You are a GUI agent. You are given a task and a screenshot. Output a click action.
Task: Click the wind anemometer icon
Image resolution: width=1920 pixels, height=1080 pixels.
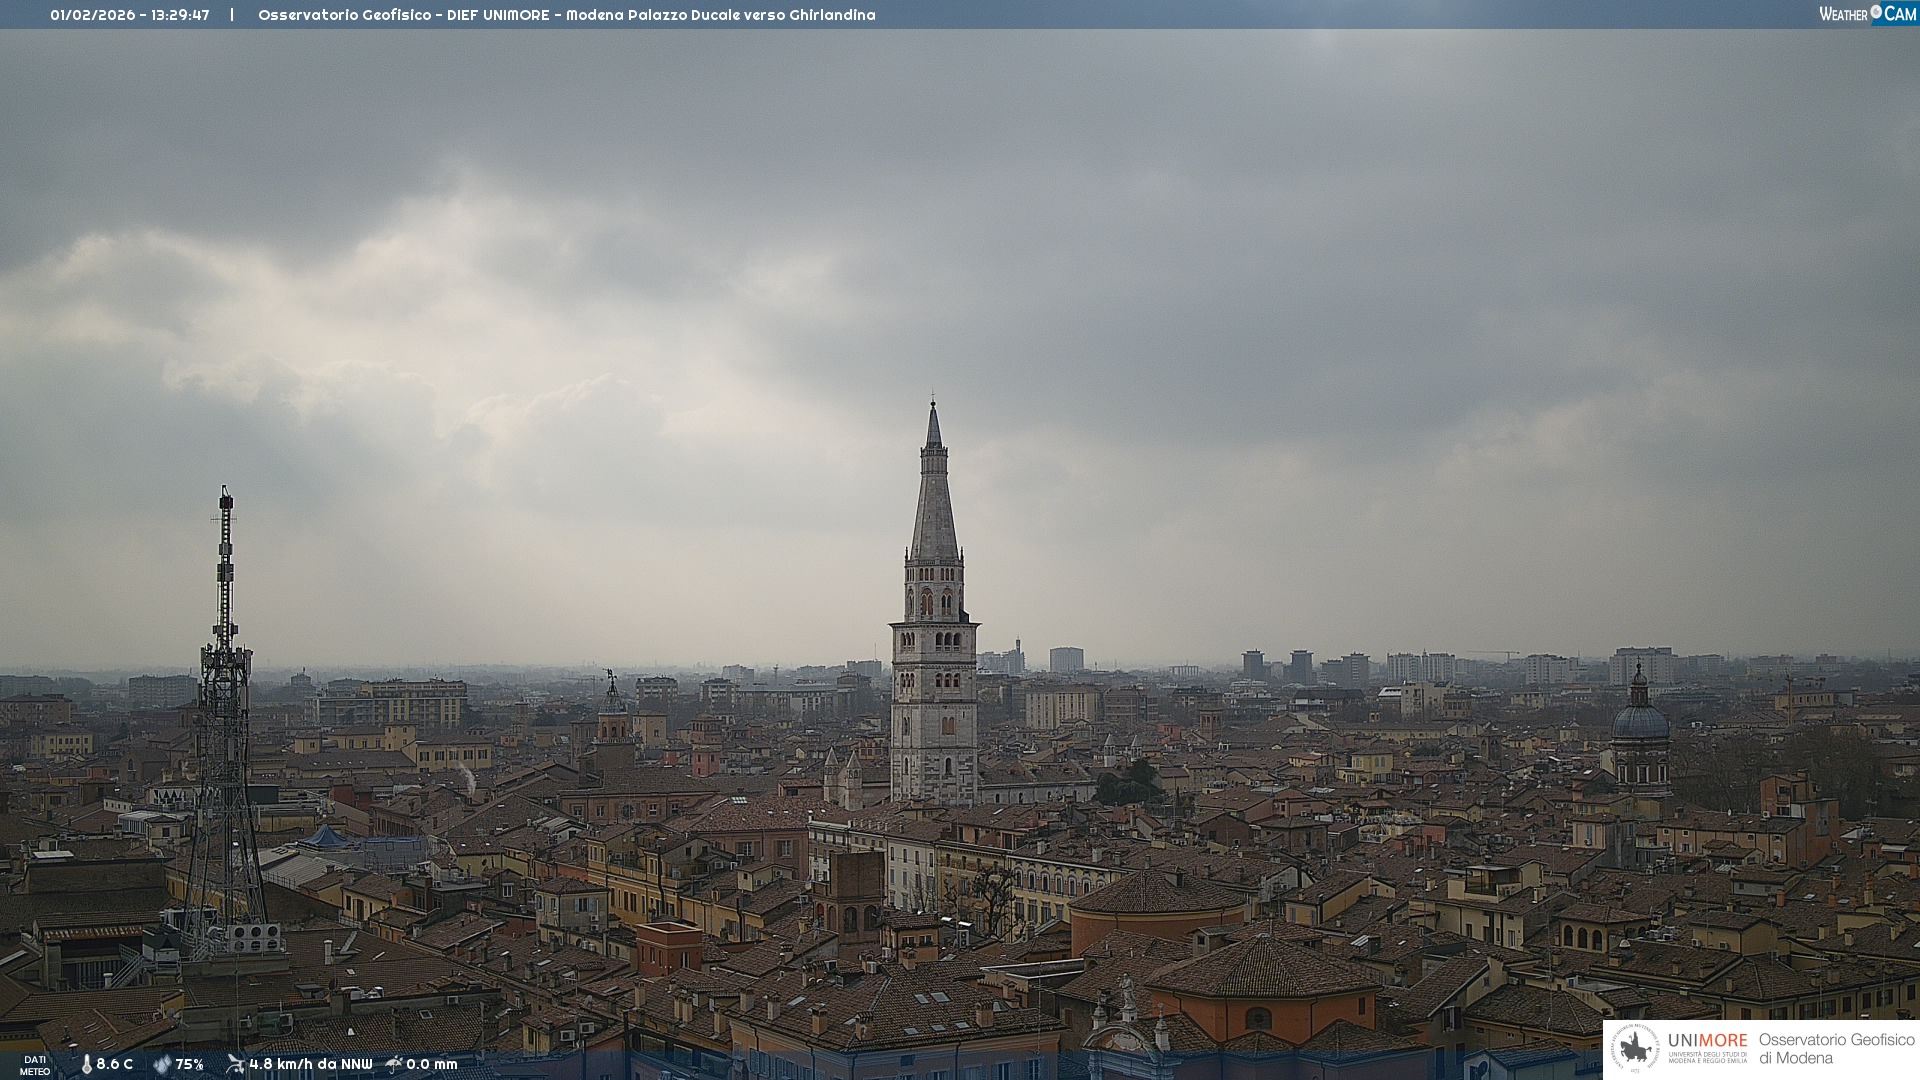[235, 1064]
